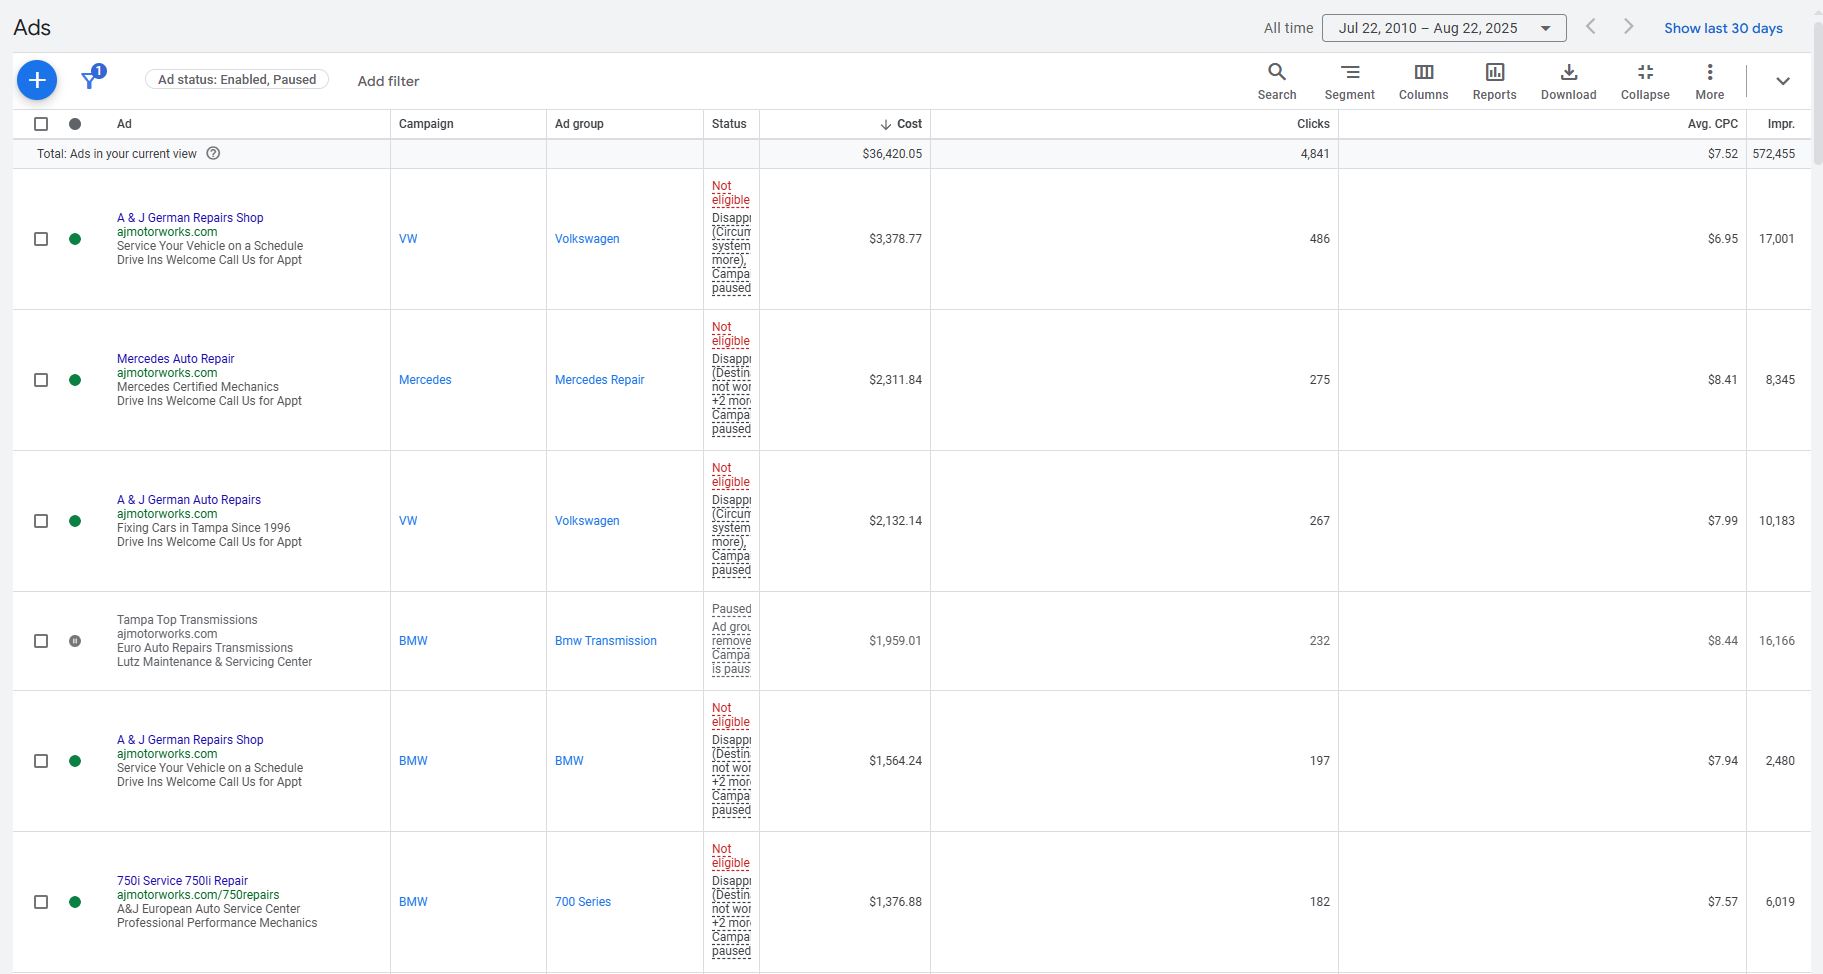This screenshot has width=1823, height=974.
Task: Click the total cost $36,420.05 cell
Action: (x=892, y=154)
